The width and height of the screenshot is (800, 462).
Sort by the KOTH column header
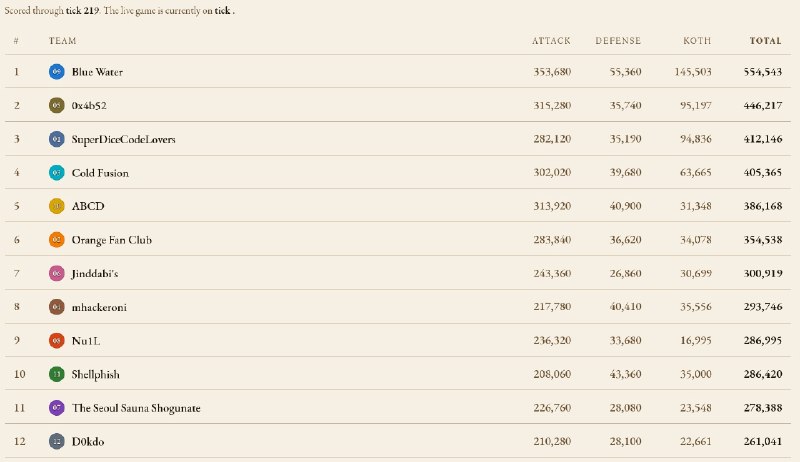pyautogui.click(x=697, y=41)
